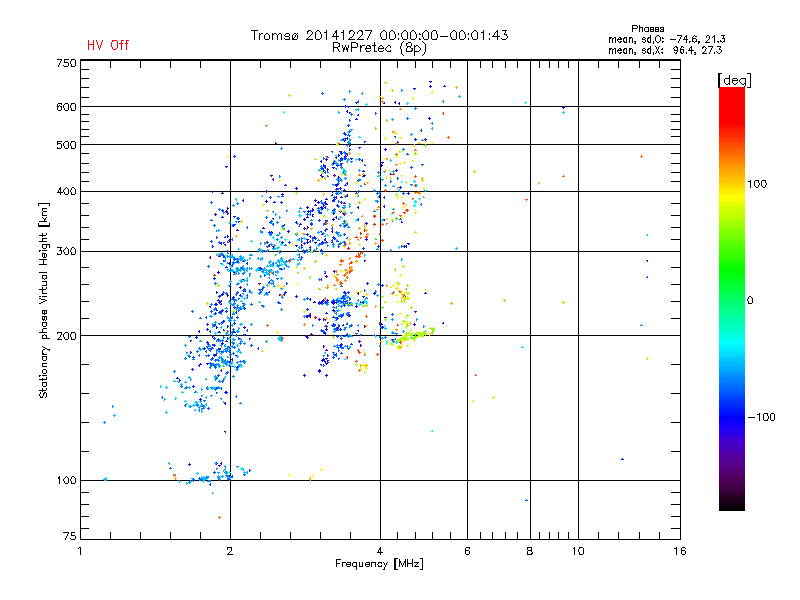The height and width of the screenshot is (600, 800).
Task: Click the x-axis tick label '8'
Action: 530,551
